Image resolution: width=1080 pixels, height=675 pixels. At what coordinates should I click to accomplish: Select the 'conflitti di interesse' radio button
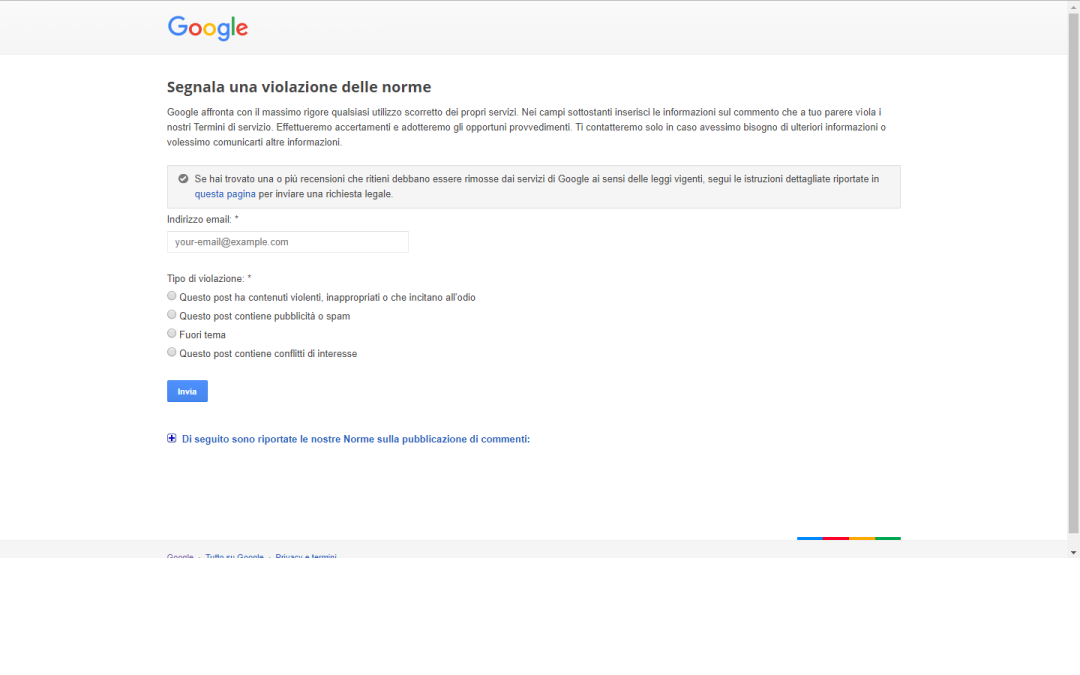click(172, 353)
